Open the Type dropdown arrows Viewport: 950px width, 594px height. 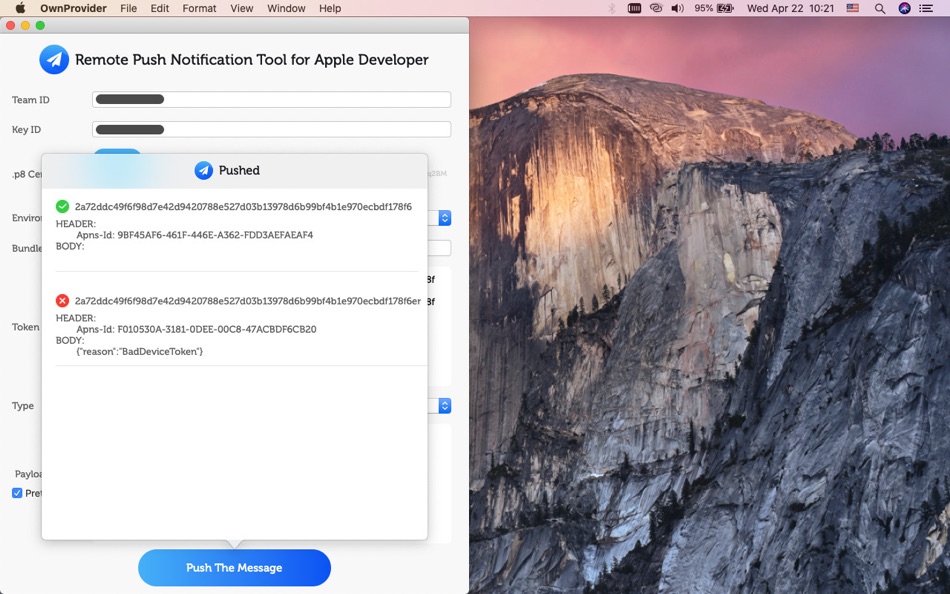click(445, 405)
